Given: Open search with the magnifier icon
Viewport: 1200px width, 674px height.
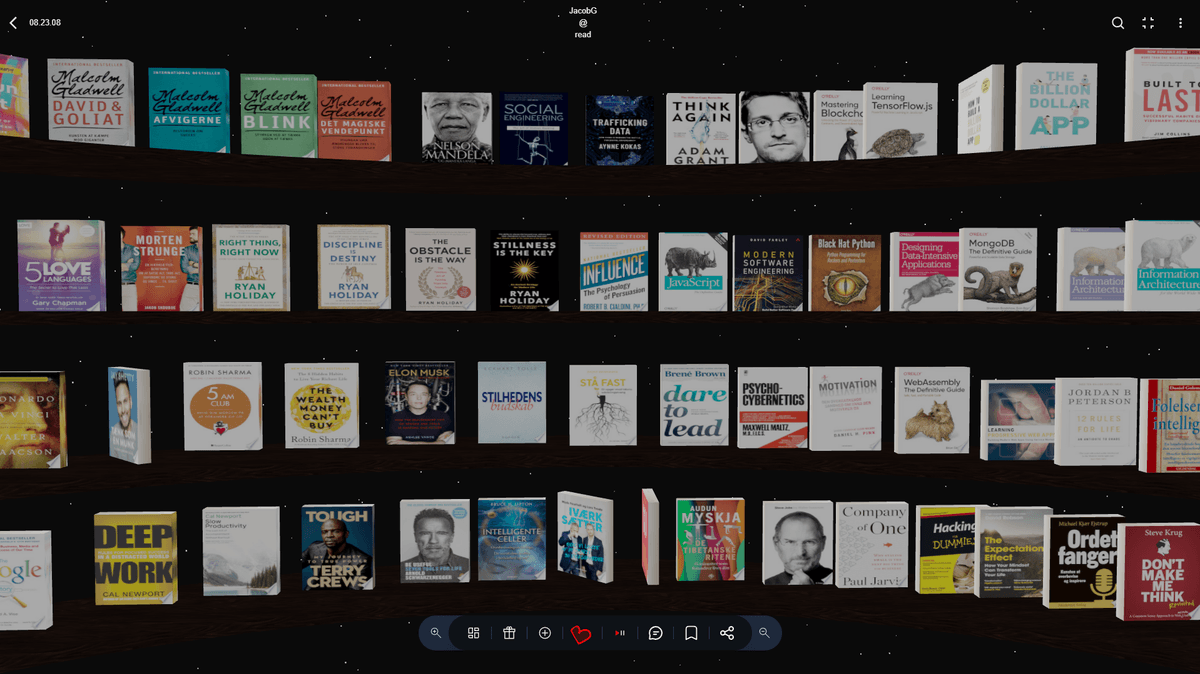Looking at the screenshot, I should (1118, 22).
